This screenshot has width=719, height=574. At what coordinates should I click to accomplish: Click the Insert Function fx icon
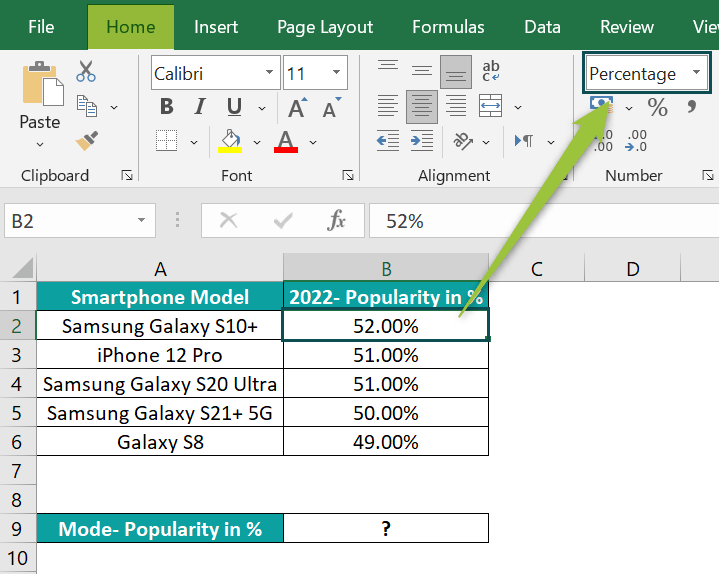pyautogui.click(x=336, y=221)
